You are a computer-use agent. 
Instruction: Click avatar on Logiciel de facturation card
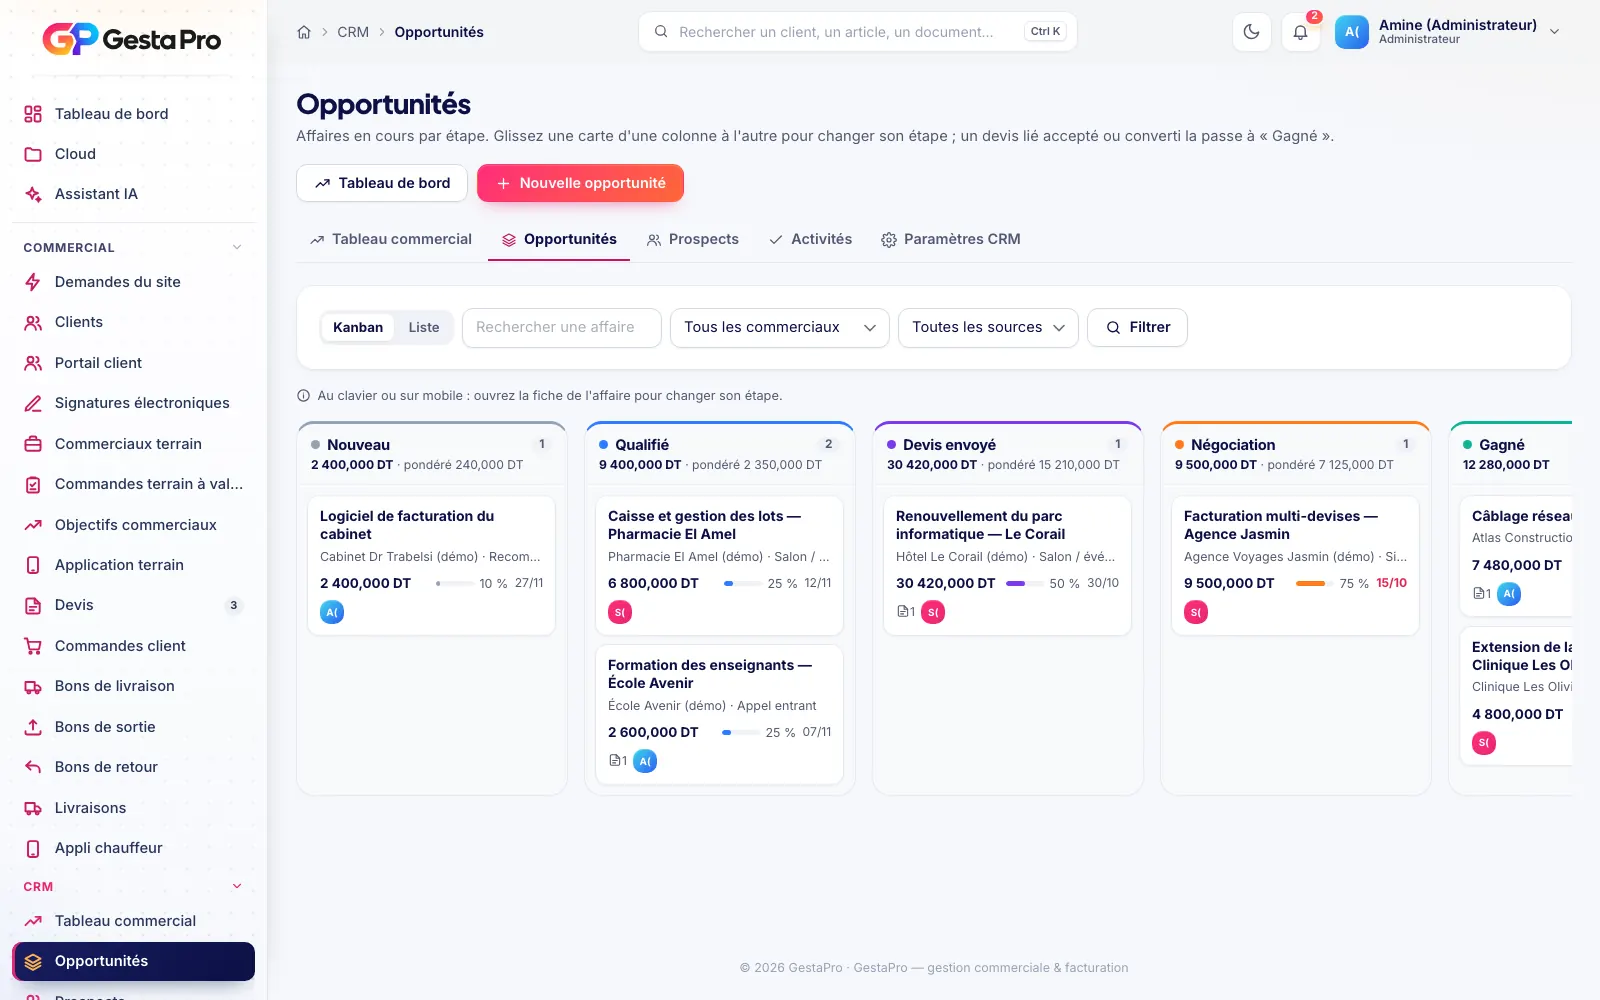(332, 612)
